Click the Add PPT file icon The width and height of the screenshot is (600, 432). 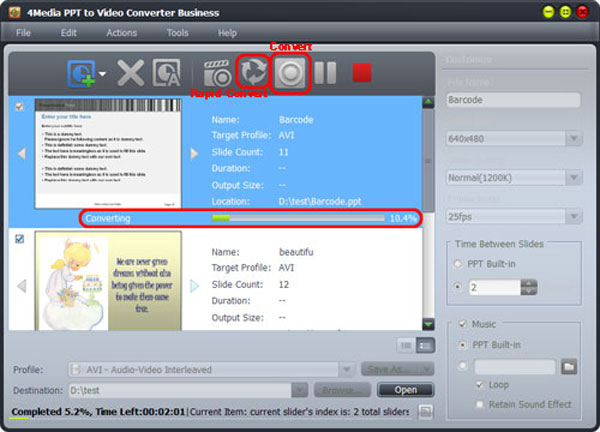pyautogui.click(x=82, y=73)
